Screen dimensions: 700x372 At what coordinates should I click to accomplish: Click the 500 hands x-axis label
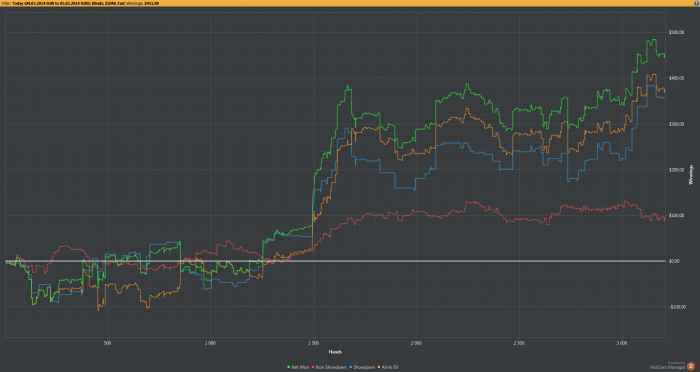pyautogui.click(x=107, y=343)
